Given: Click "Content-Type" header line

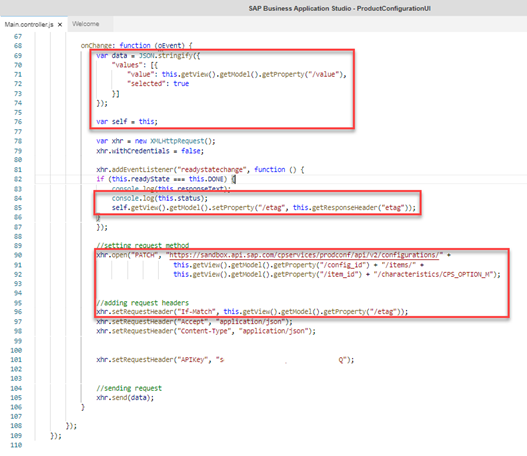Looking at the screenshot, I should click(x=206, y=331).
